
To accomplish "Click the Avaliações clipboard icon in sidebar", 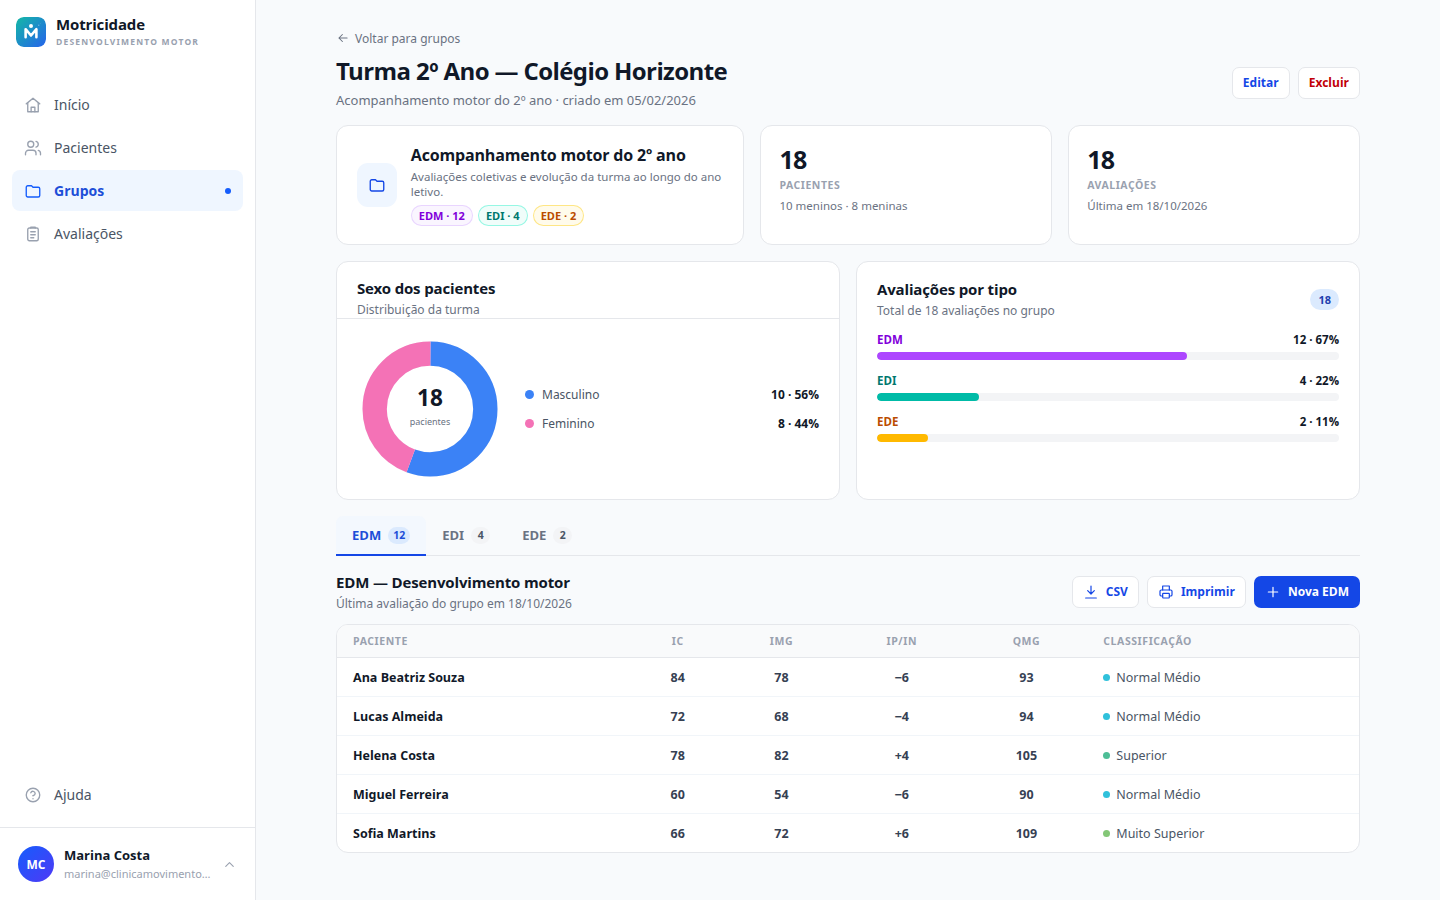I will point(33,234).
